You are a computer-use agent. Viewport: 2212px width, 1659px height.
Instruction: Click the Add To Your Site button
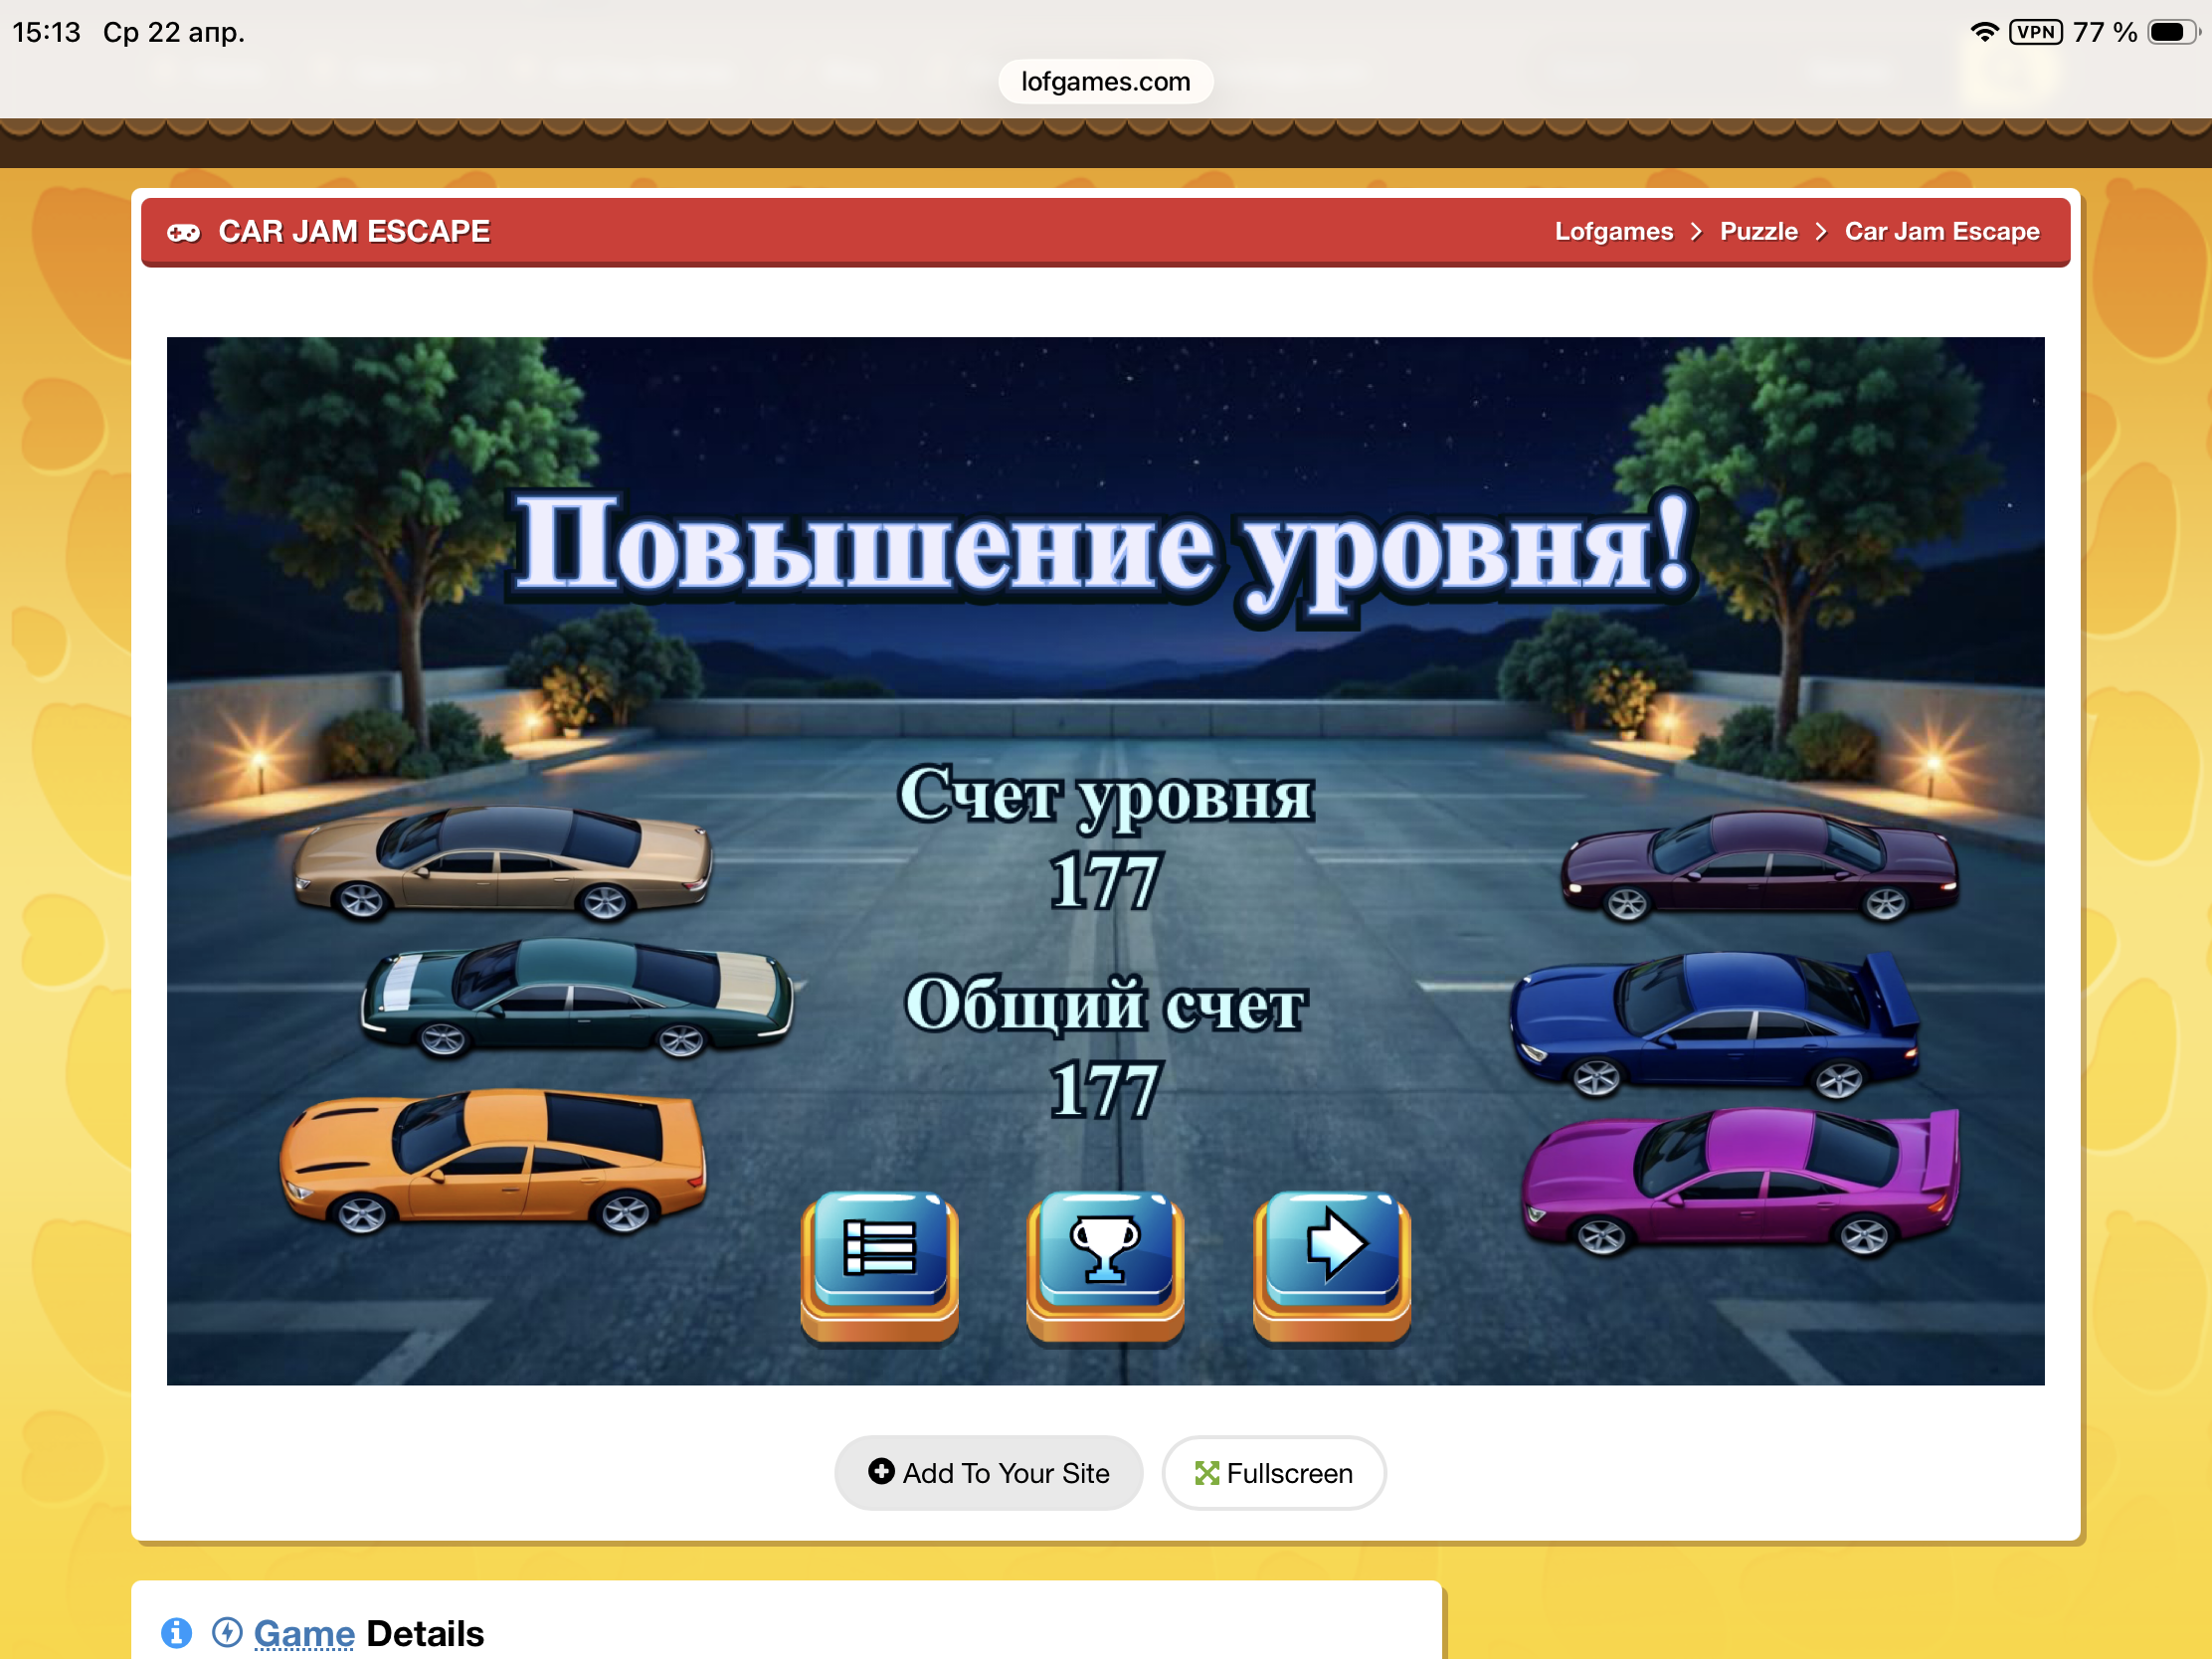[988, 1473]
